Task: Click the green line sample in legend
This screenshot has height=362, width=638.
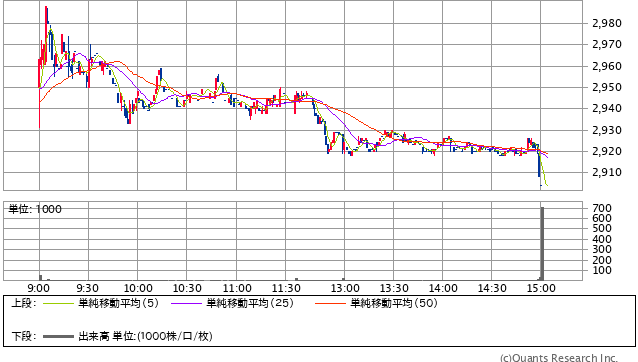Action: click(58, 303)
